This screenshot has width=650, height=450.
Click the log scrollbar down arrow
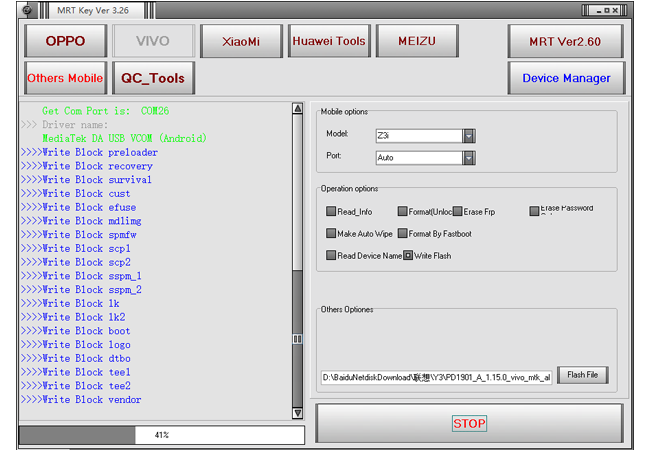pyautogui.click(x=297, y=413)
